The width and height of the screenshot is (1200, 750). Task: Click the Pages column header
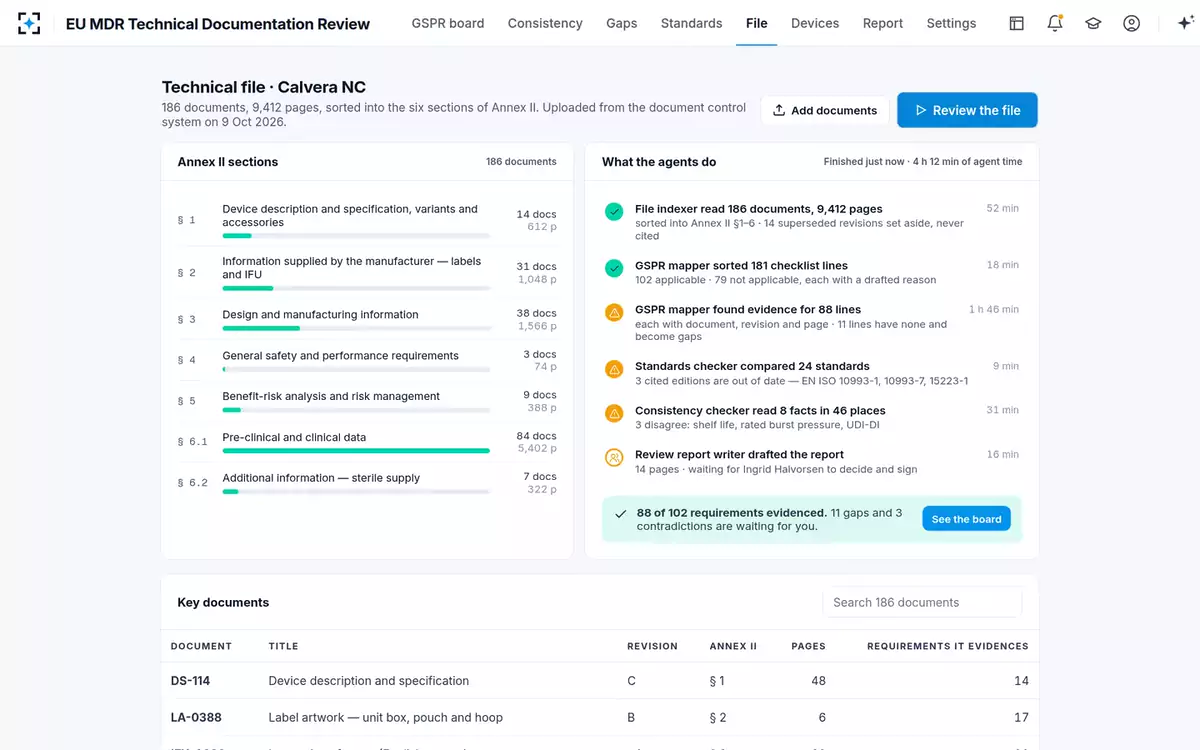(808, 646)
